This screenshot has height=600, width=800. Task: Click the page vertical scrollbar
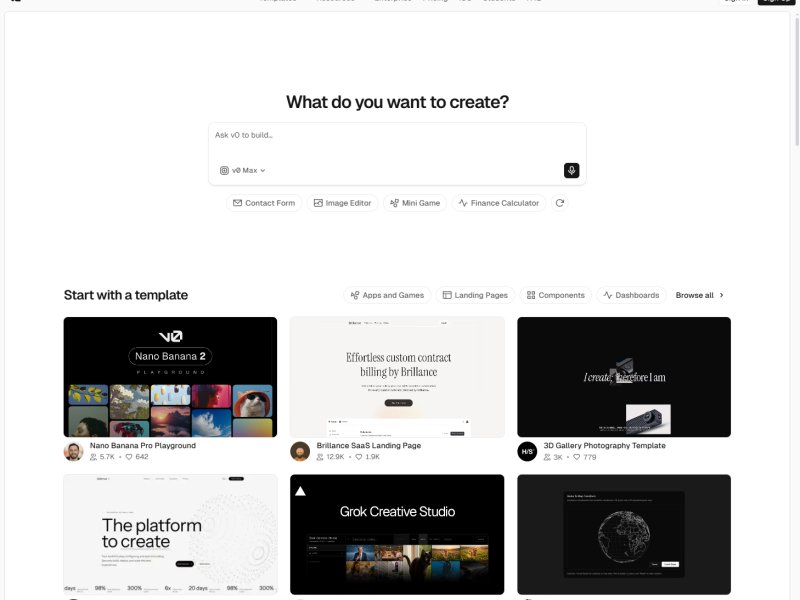point(796,82)
